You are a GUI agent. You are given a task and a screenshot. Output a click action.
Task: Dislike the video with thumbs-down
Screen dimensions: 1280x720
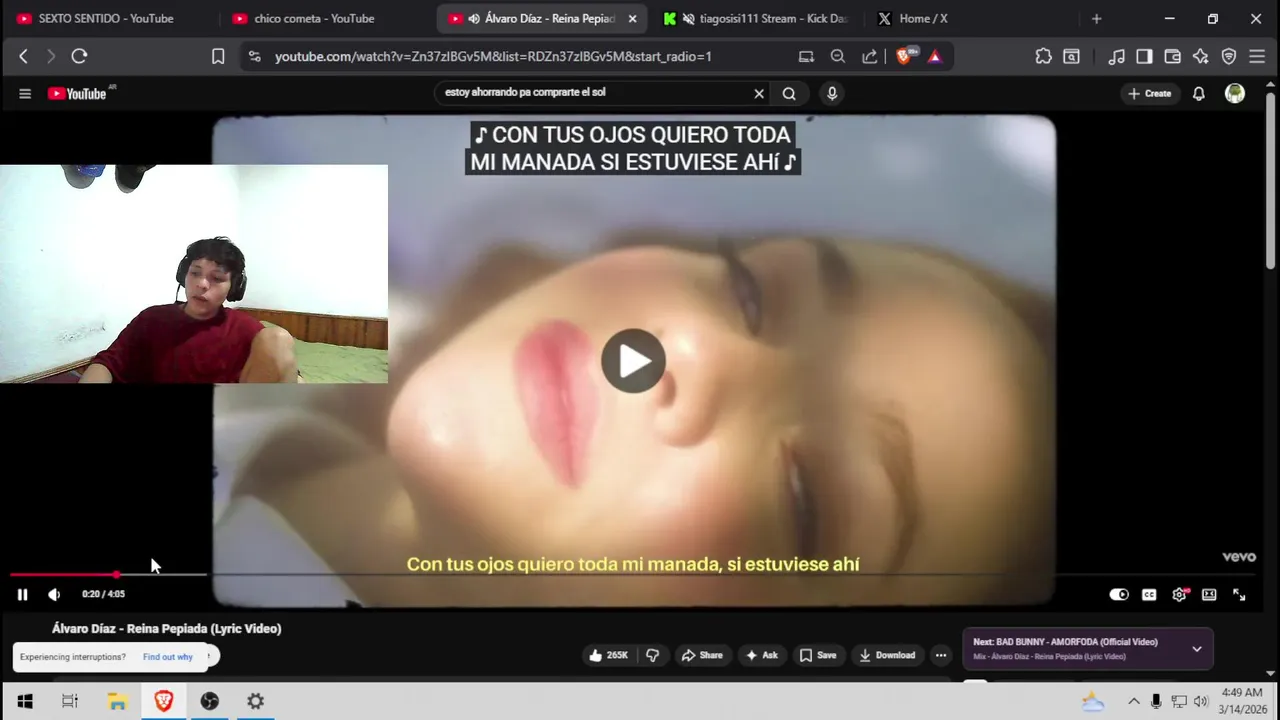point(653,655)
